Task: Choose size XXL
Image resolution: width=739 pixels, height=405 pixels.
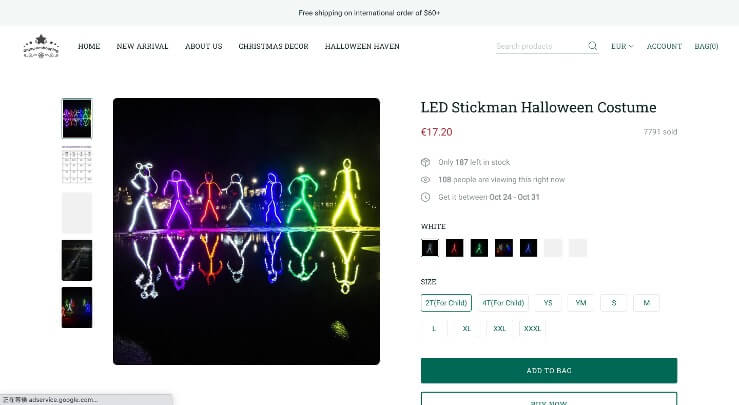Action: [x=499, y=328]
